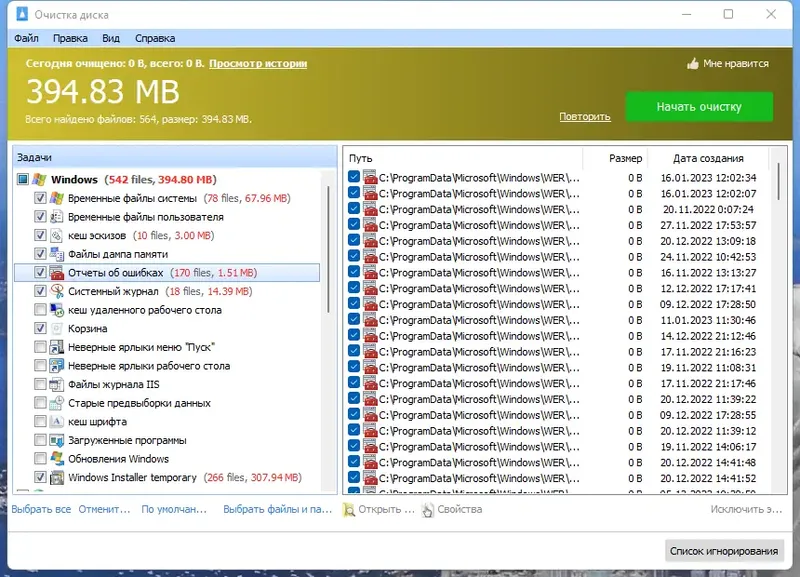Click the Файлы журнала IIS icon

click(x=57, y=384)
